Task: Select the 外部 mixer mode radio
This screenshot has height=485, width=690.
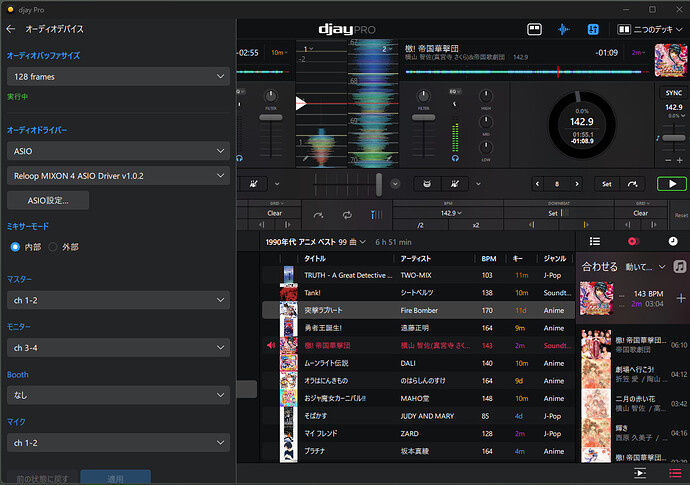Action: [x=53, y=247]
